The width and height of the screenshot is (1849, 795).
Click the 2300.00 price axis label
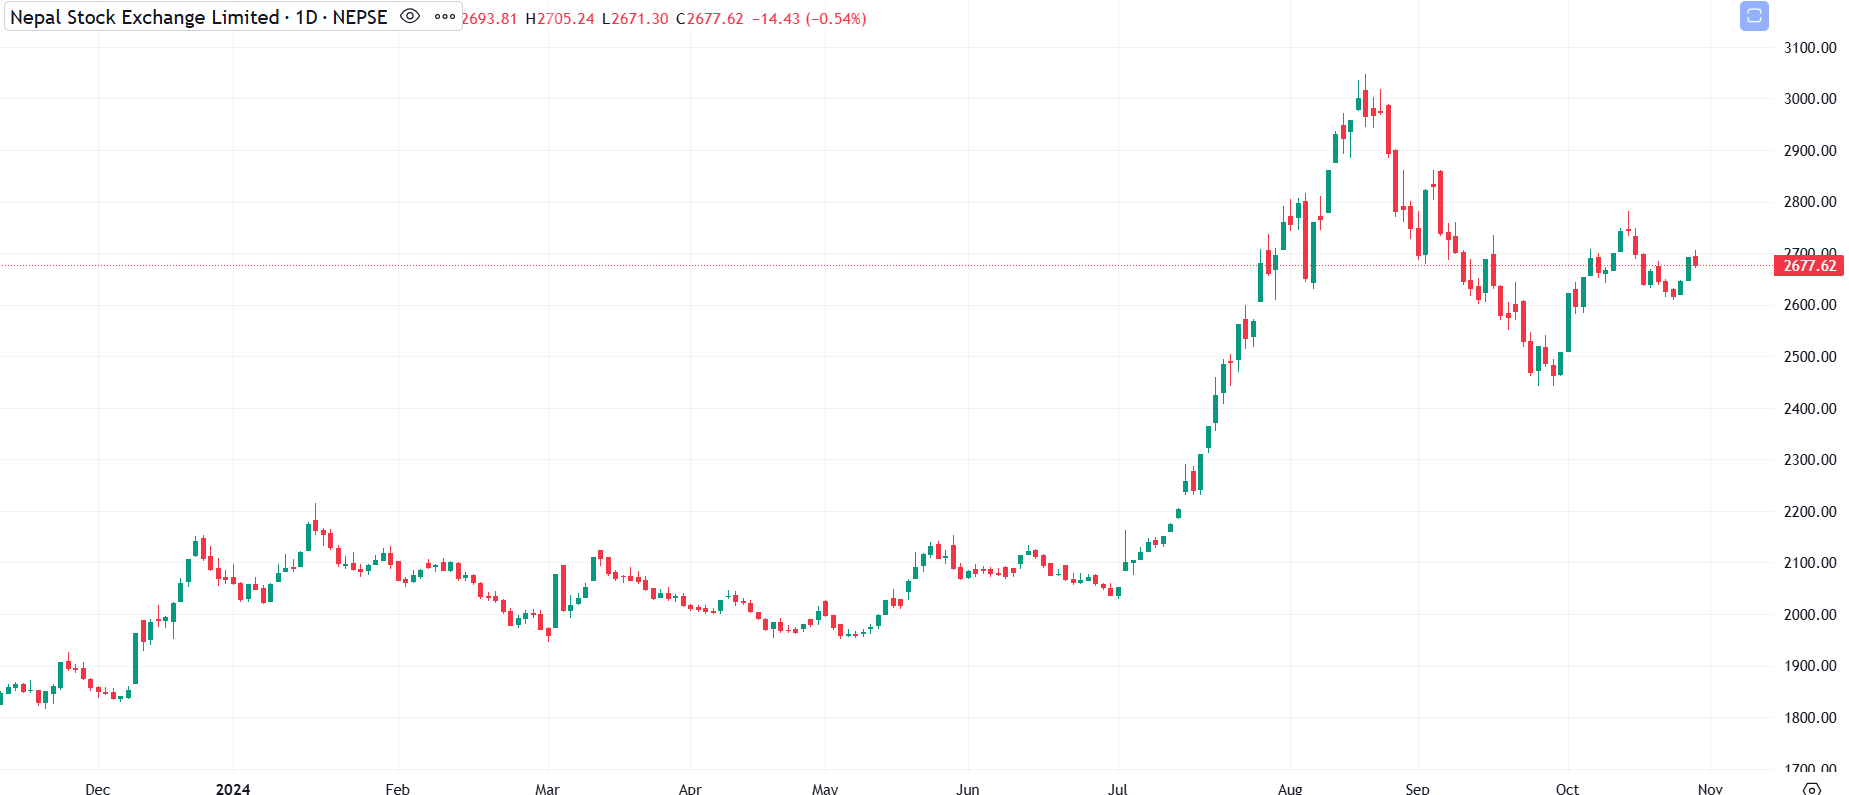pyautogui.click(x=1810, y=460)
